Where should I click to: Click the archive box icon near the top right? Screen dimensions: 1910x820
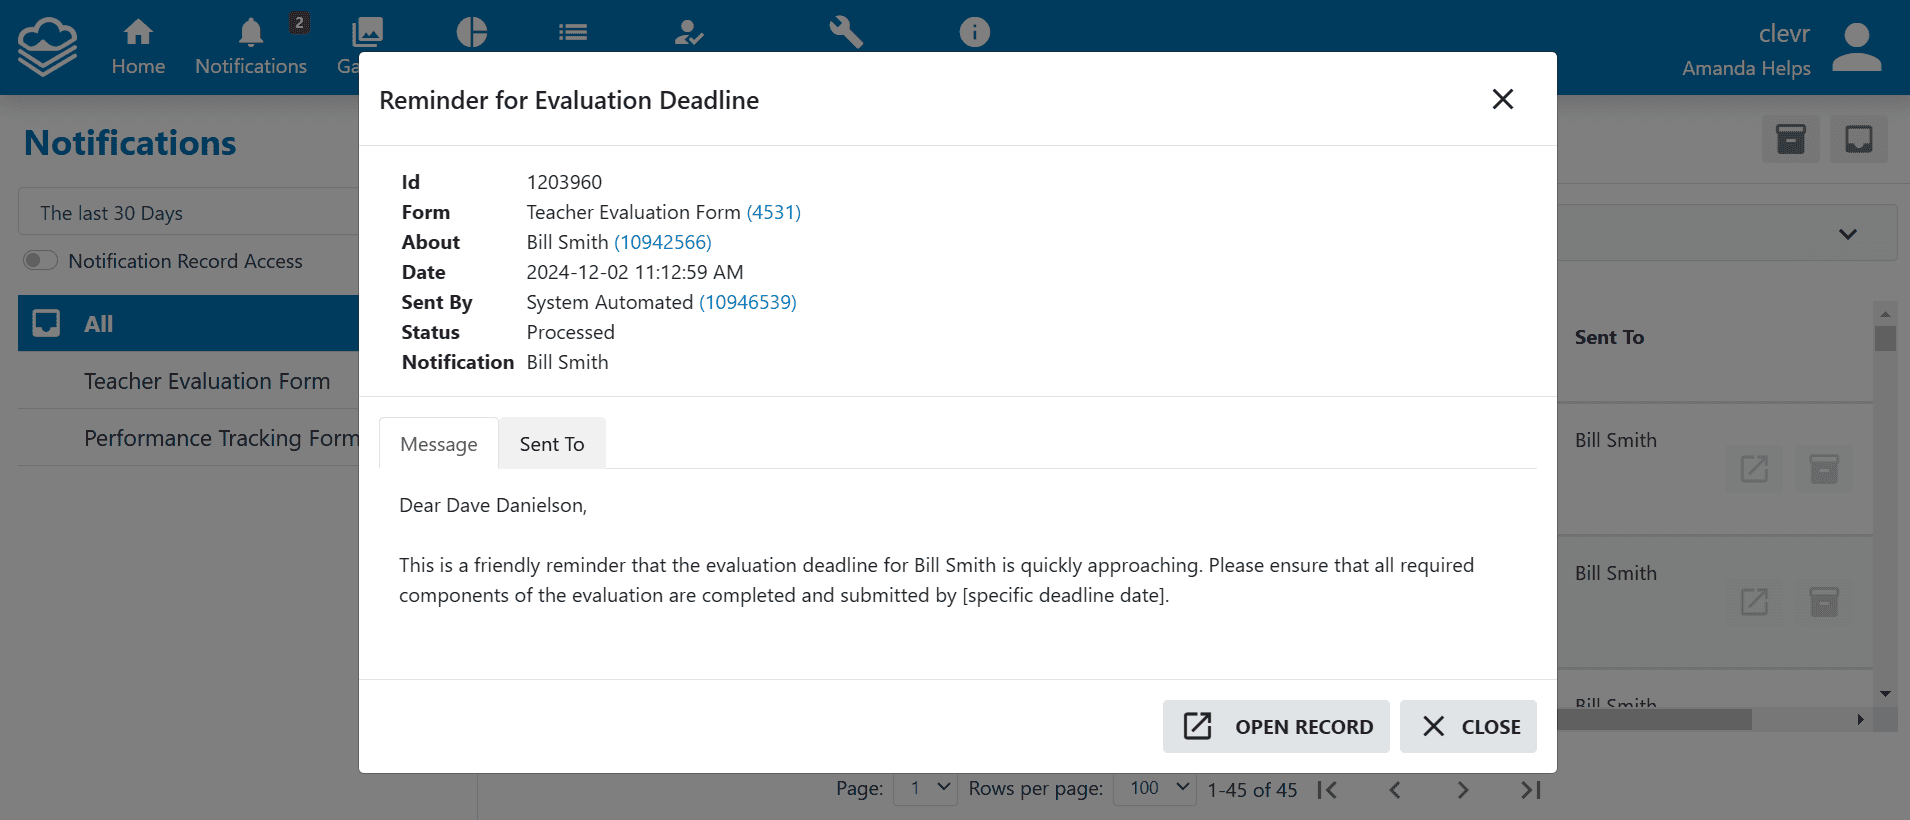tap(1791, 139)
